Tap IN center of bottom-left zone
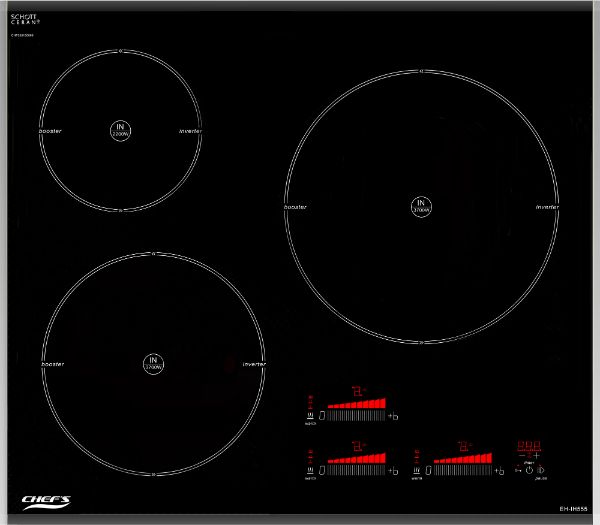 click(x=153, y=363)
